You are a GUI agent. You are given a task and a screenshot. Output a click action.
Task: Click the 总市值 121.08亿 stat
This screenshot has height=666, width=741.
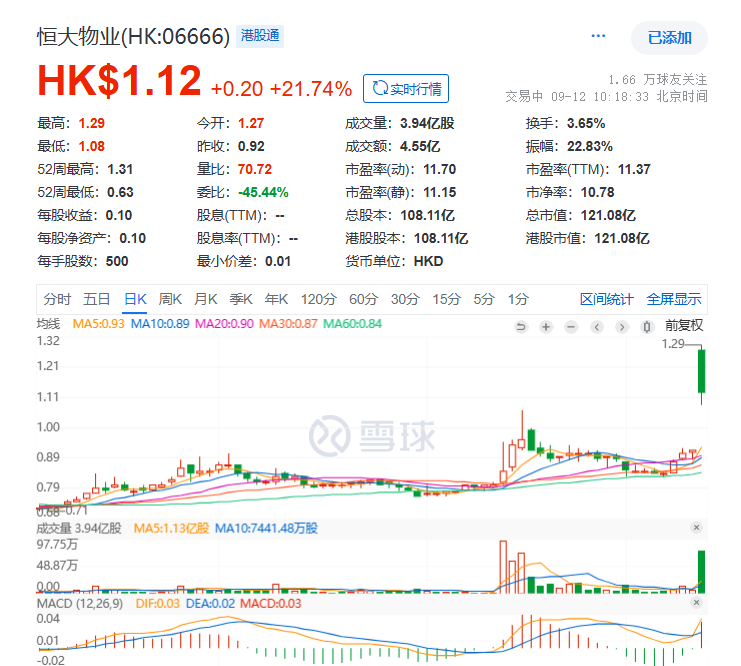pyautogui.click(x=581, y=216)
